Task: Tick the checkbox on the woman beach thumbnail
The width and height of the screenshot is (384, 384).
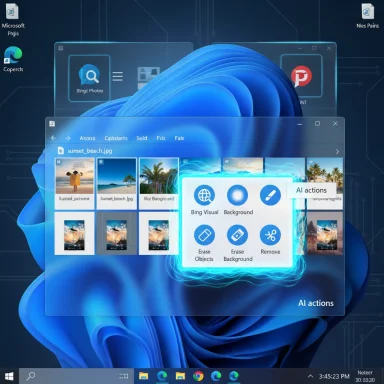Action: pos(59,162)
